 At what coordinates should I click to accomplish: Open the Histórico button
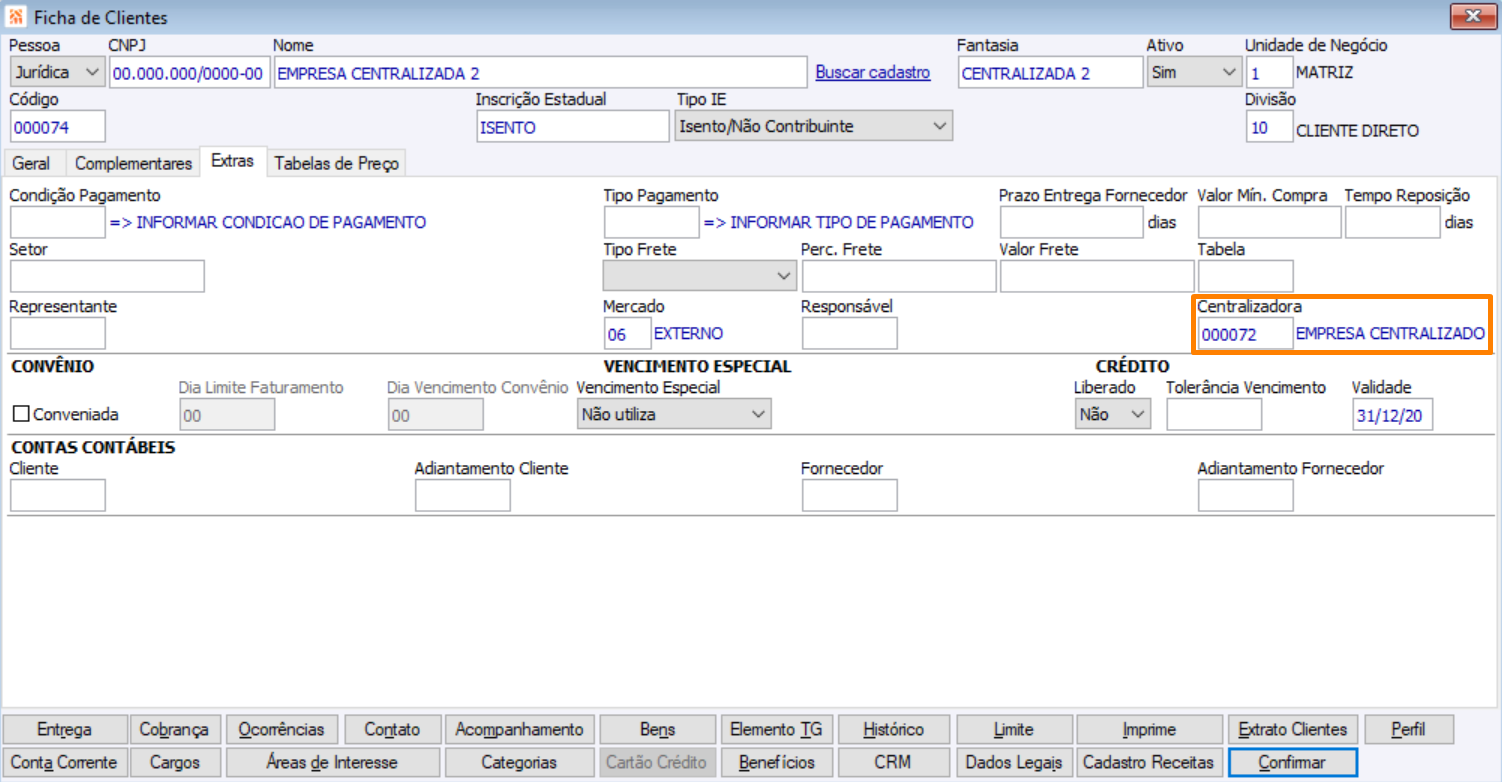[893, 729]
